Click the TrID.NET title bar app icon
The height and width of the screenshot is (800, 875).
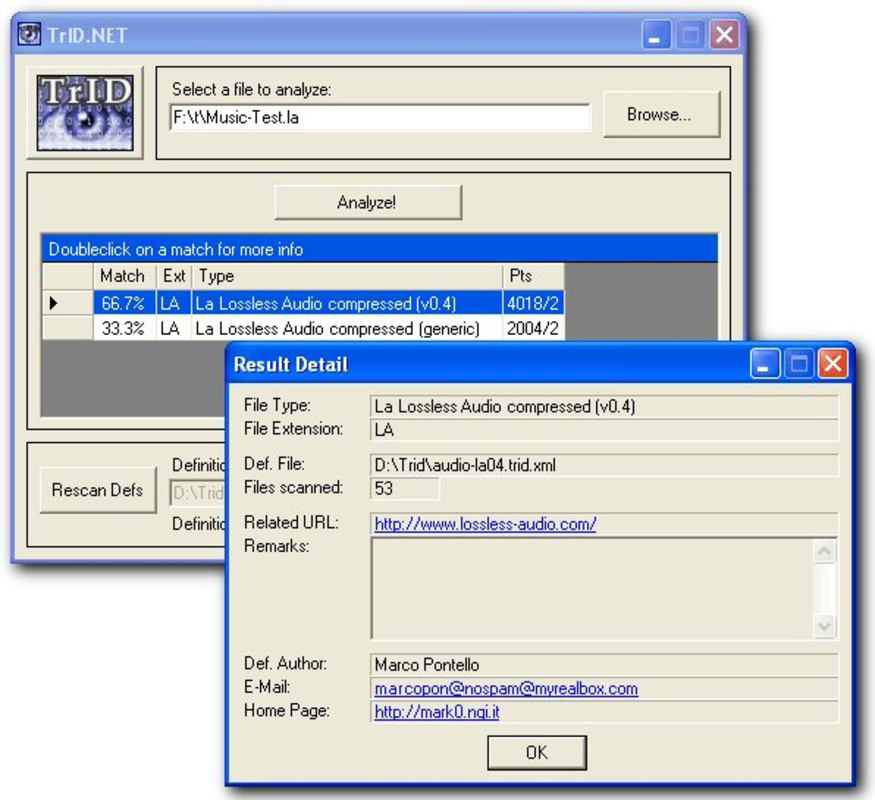(x=28, y=34)
